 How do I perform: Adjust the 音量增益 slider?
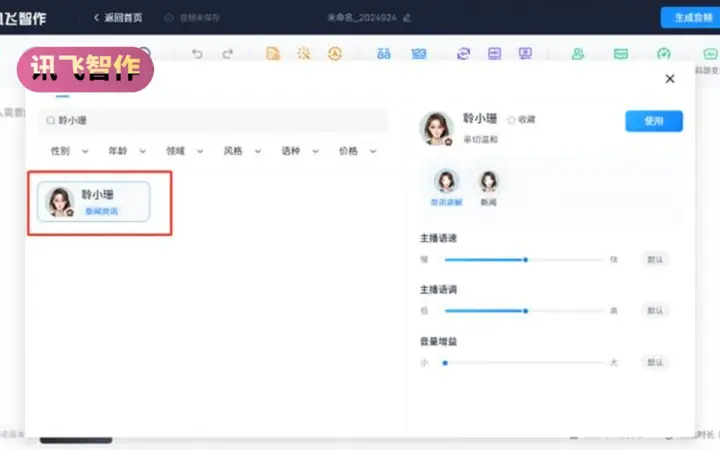525,363
